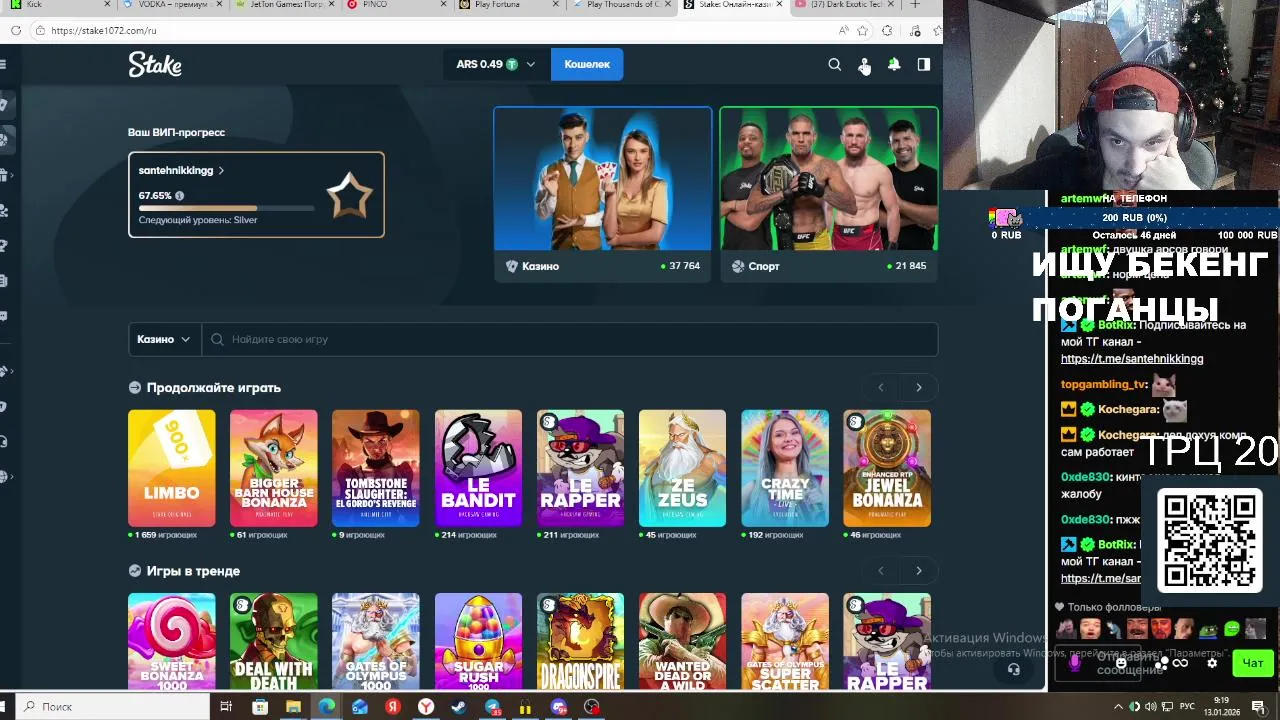The width and height of the screenshot is (1280, 720).
Task: Select the Pepe frog emote in chat
Action: coord(1208,631)
